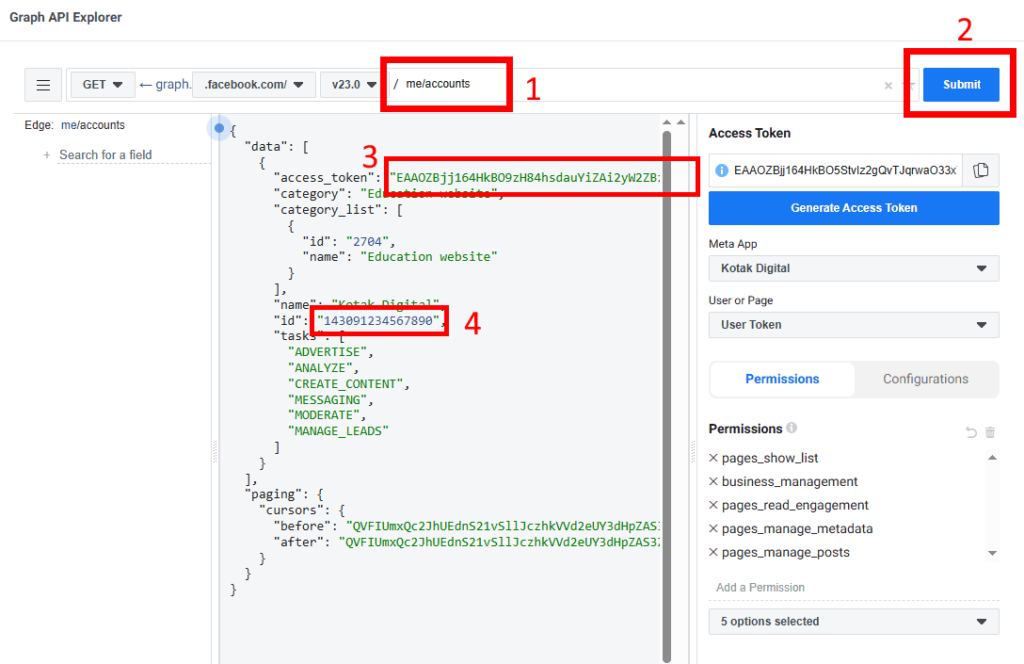Switch to the Configurations tab
This screenshot has width=1024, height=664.
[x=925, y=379]
